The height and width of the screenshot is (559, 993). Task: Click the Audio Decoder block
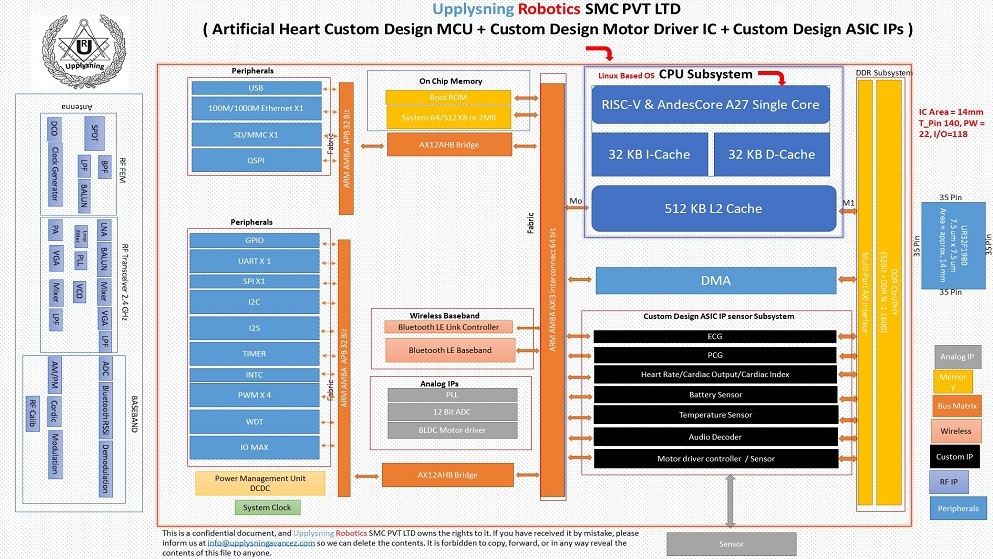click(715, 437)
